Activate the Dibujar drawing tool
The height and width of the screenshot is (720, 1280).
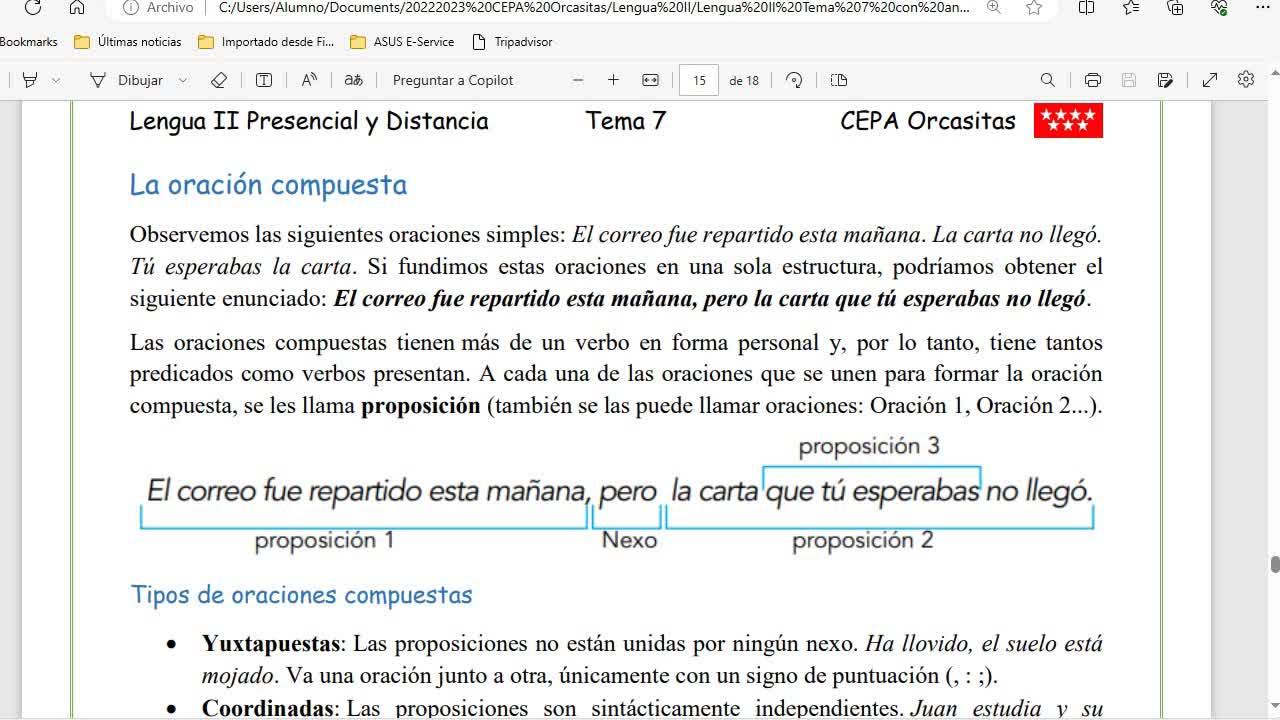pos(127,80)
